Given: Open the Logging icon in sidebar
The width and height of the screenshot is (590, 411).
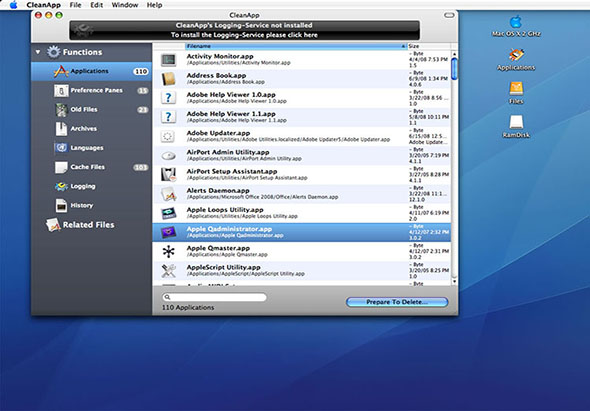Looking at the screenshot, I should (61, 186).
